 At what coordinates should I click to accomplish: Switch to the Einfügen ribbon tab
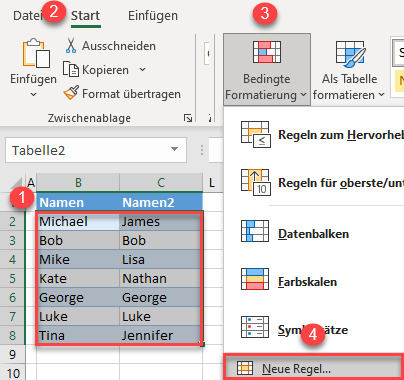click(153, 15)
